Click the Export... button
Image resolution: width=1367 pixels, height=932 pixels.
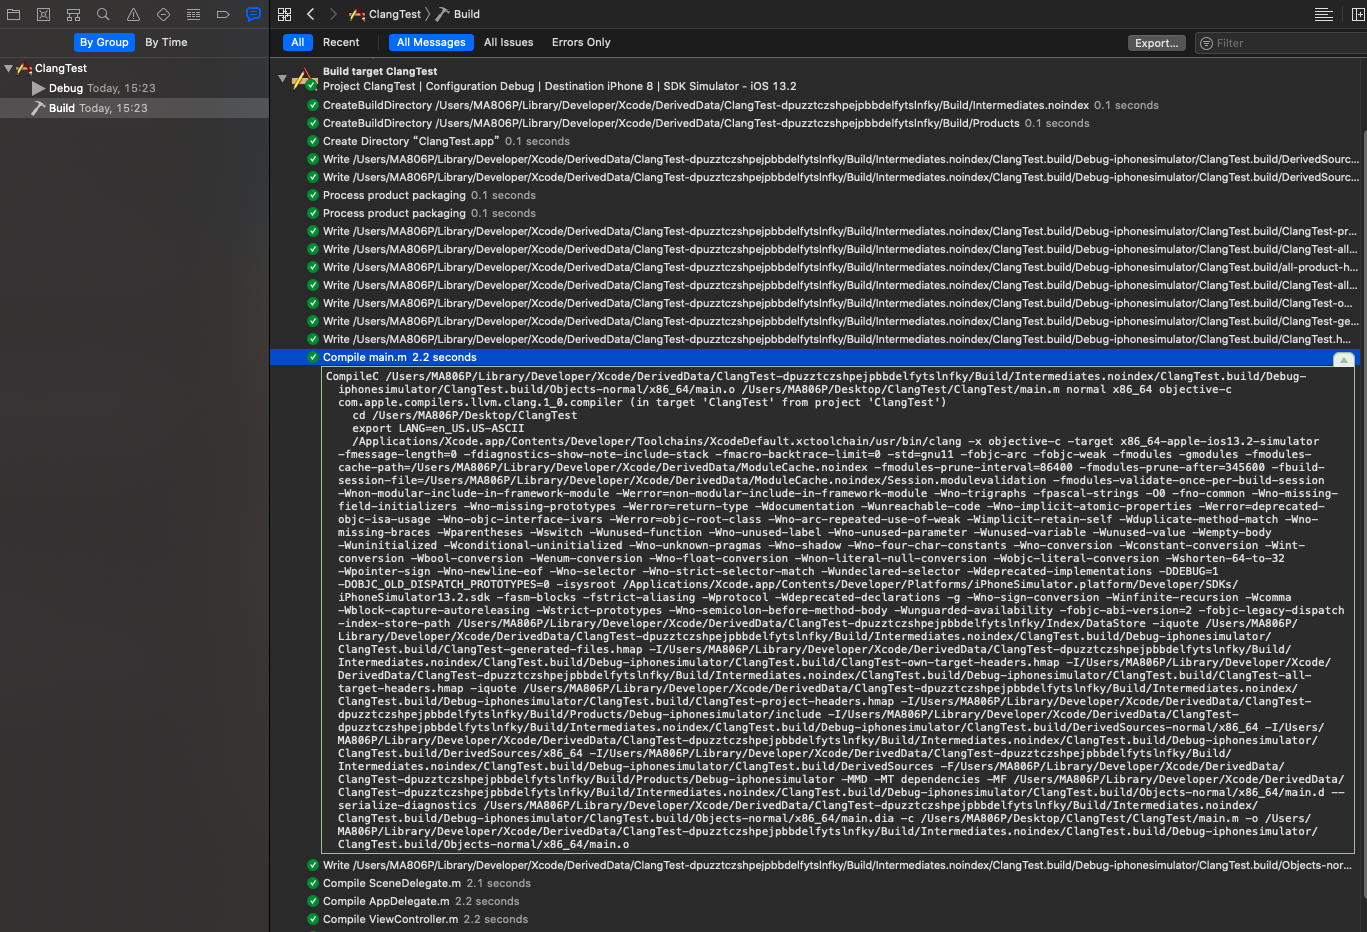(1156, 42)
